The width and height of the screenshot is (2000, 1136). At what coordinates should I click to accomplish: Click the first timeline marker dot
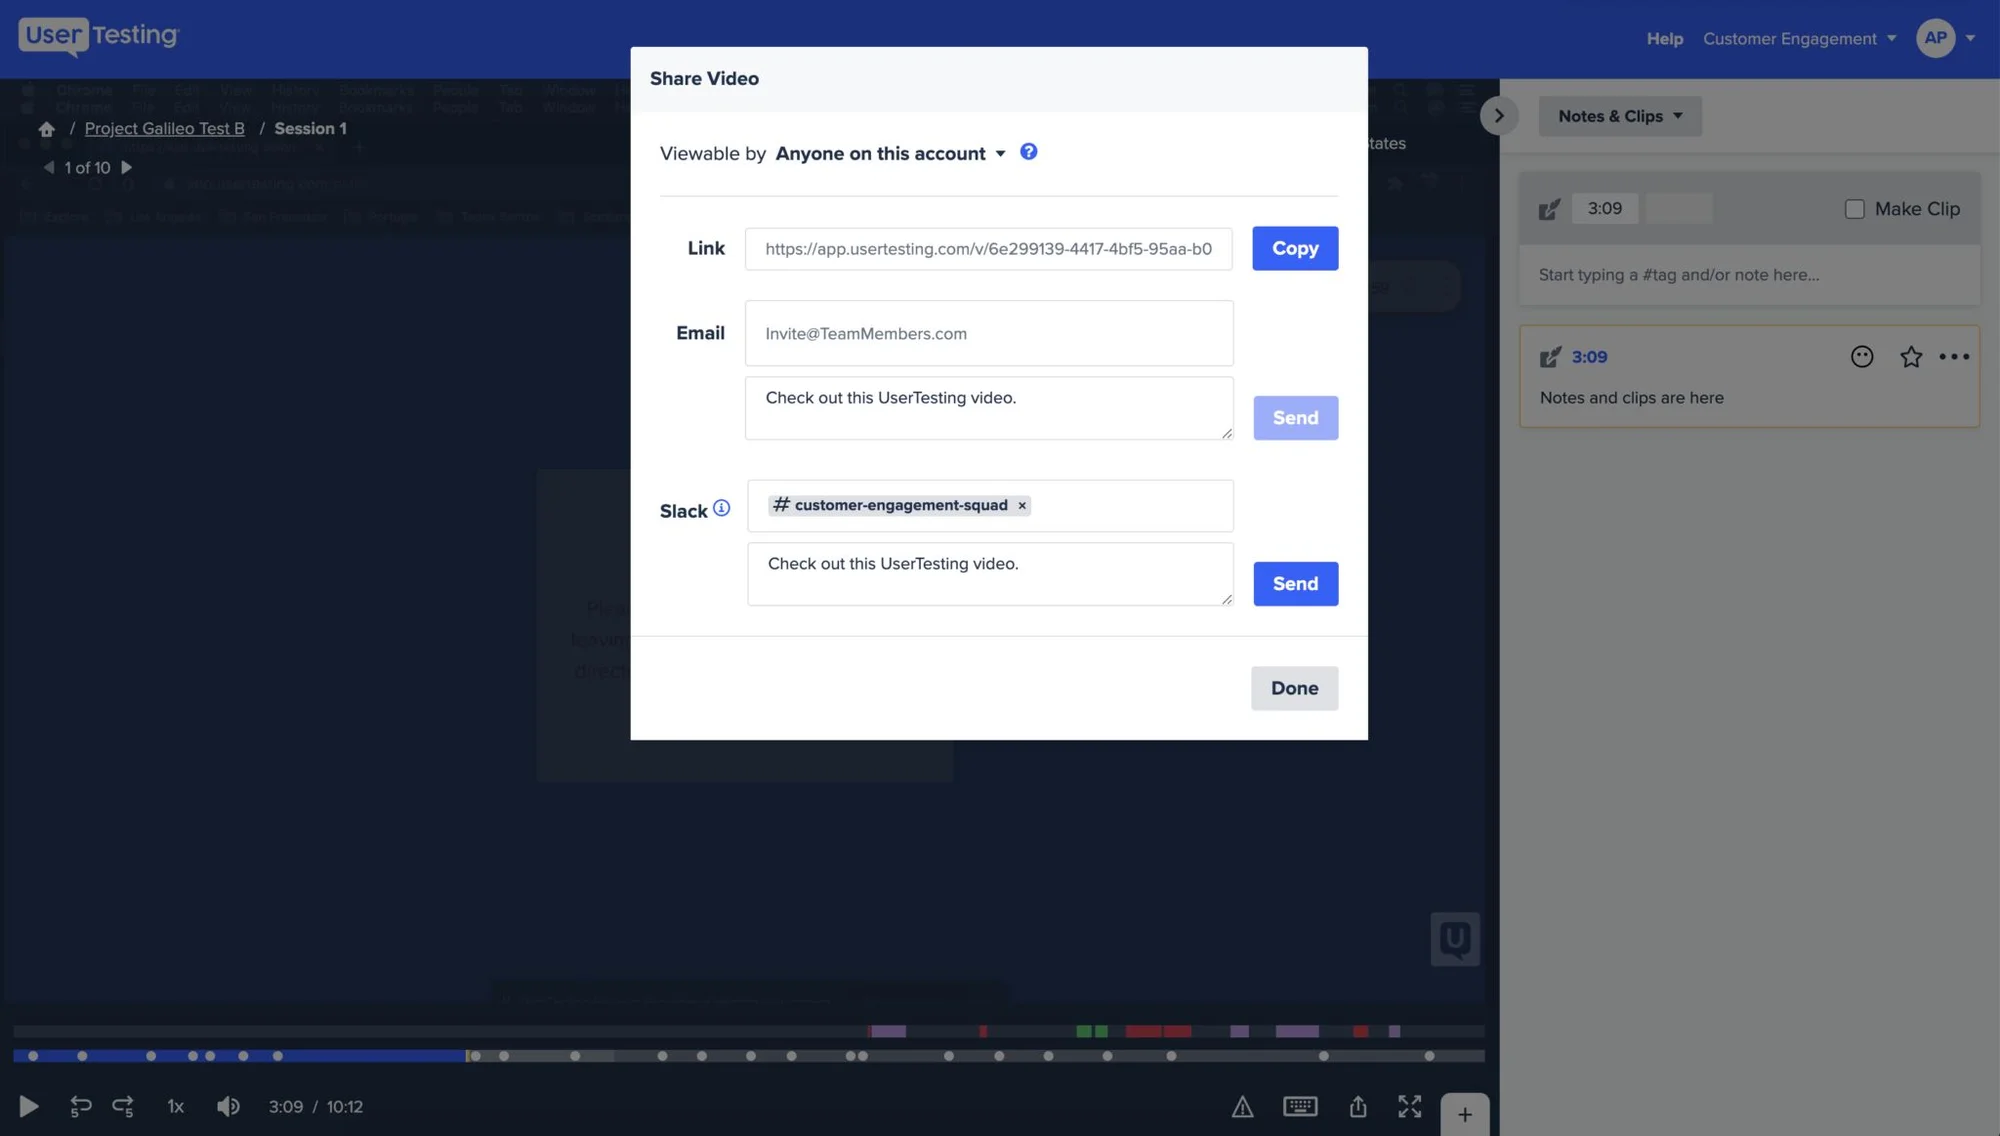33,1056
